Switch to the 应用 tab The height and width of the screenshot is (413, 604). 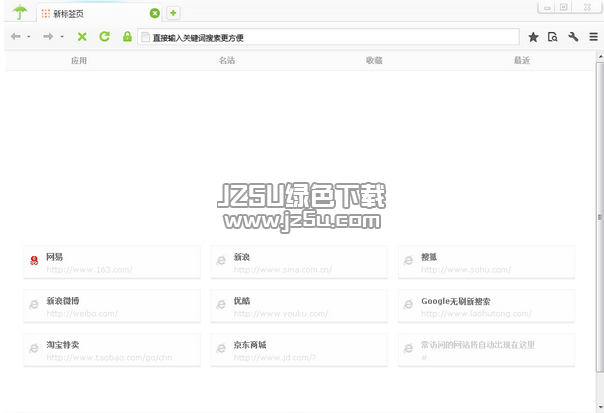click(x=79, y=60)
